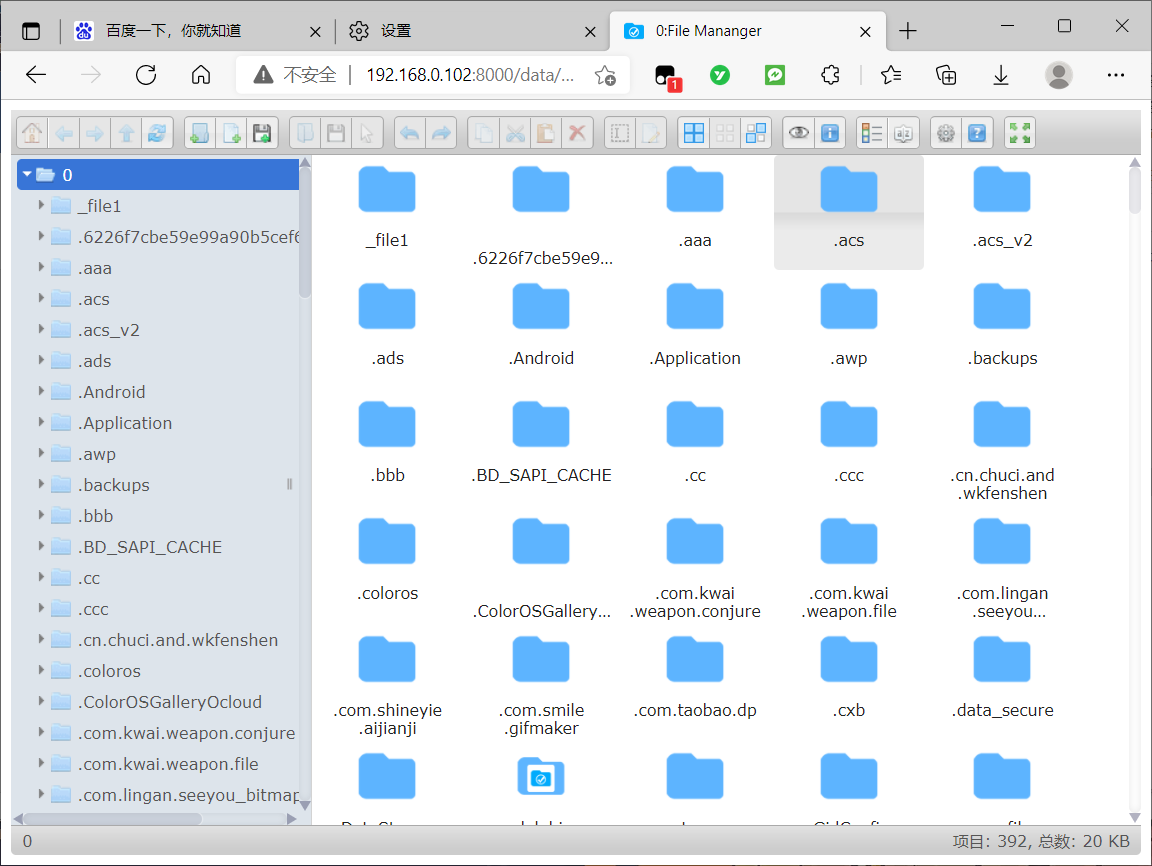
Task: Open file info with blue 'i' icon
Action: [x=829, y=133]
